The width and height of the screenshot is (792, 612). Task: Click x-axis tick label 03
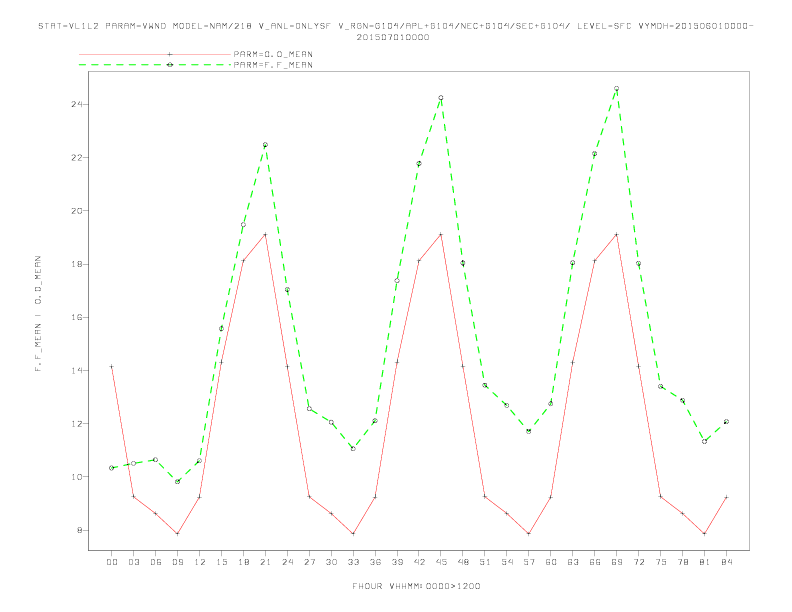point(133,562)
